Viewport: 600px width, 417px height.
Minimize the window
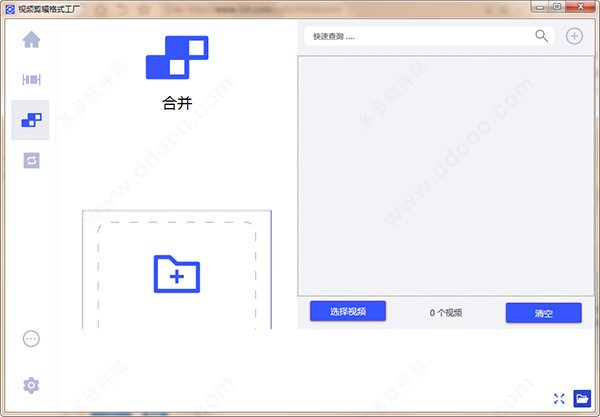coord(540,7)
